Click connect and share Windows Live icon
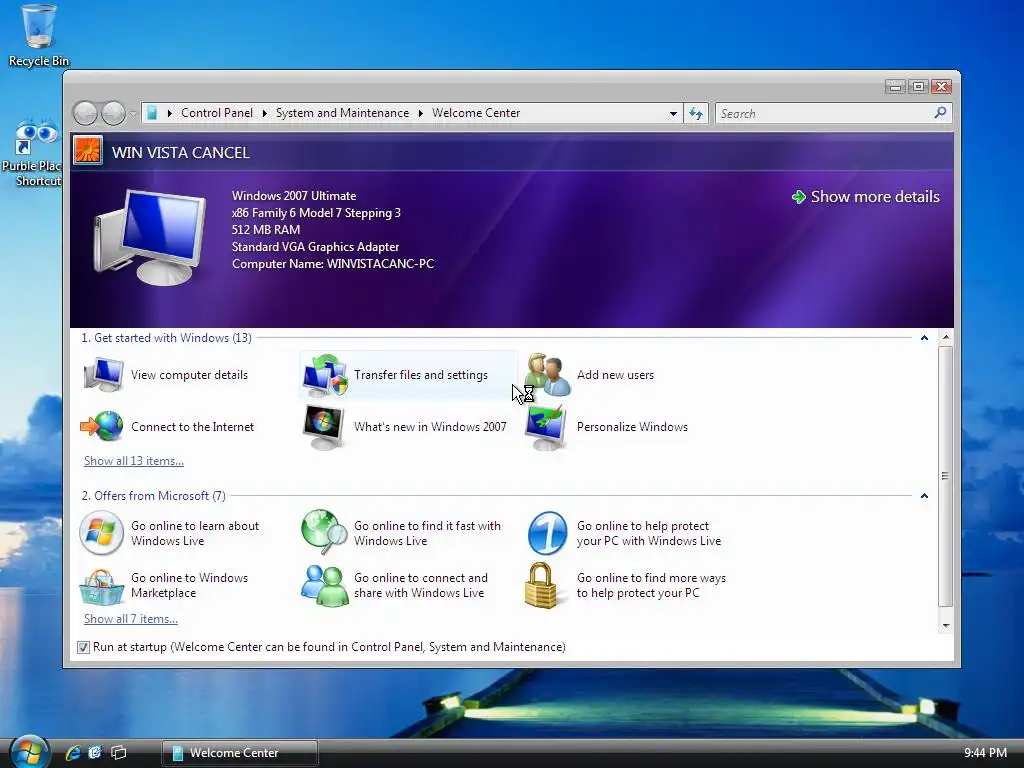The width and height of the screenshot is (1024, 768). (325, 586)
